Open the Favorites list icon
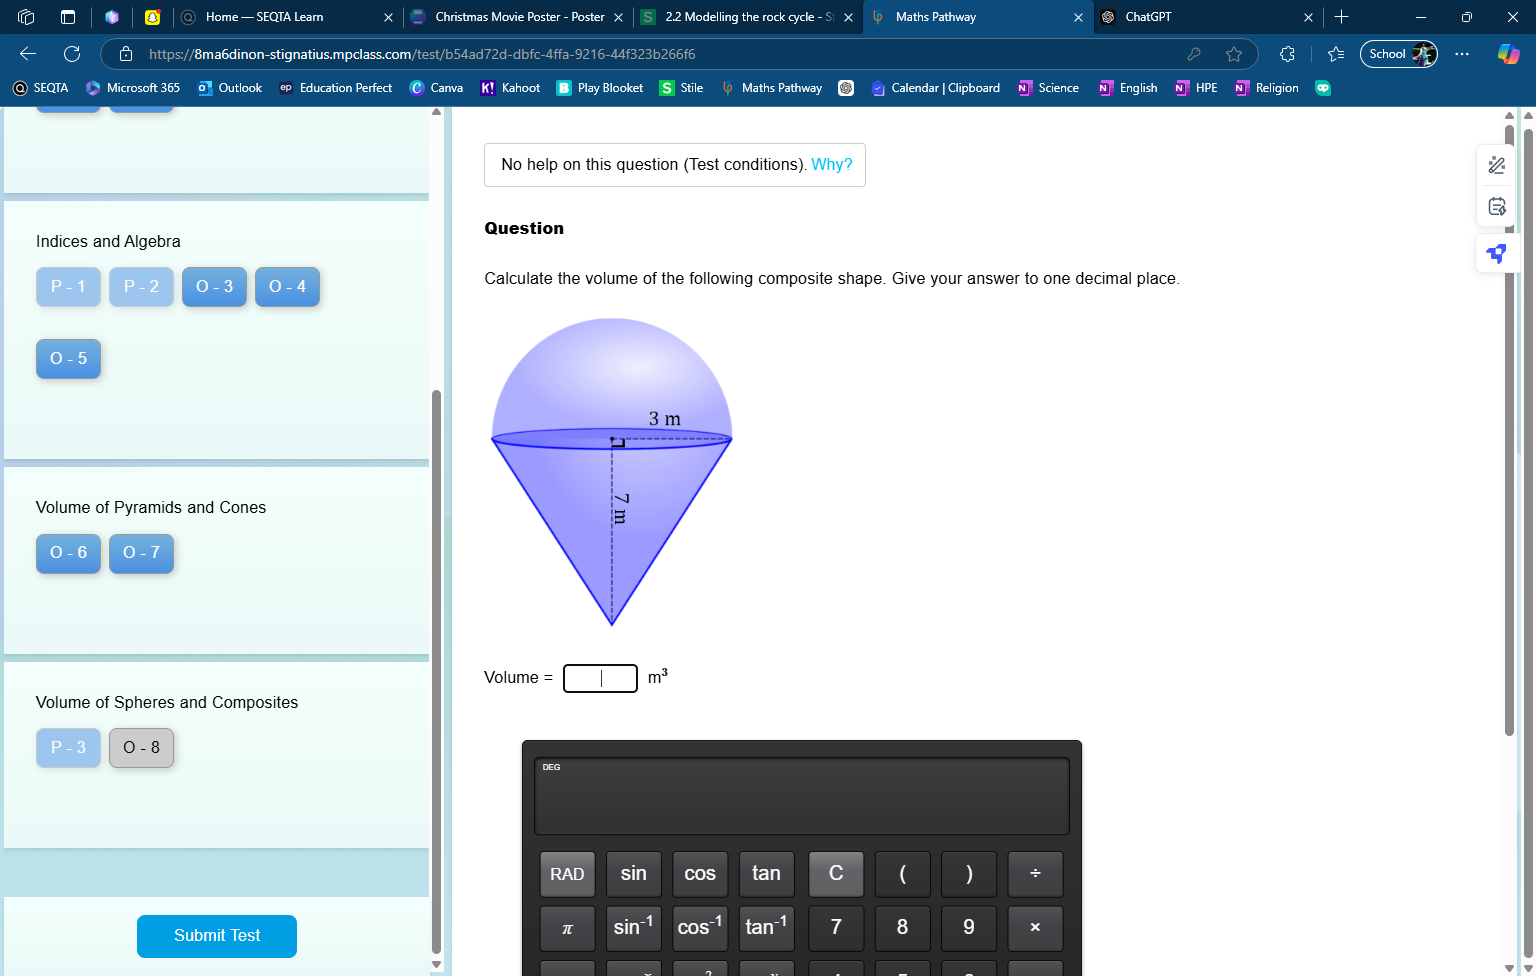Image resolution: width=1536 pixels, height=976 pixels. (x=1336, y=54)
